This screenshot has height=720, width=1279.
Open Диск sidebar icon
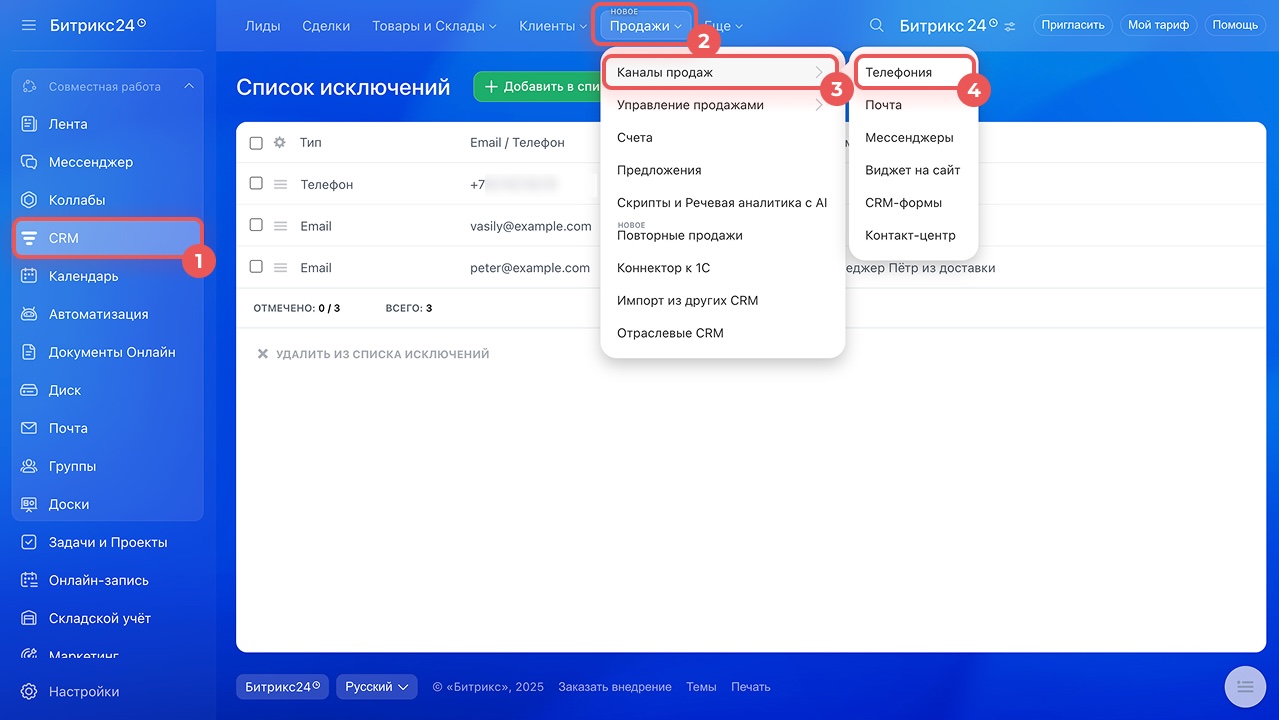point(29,390)
